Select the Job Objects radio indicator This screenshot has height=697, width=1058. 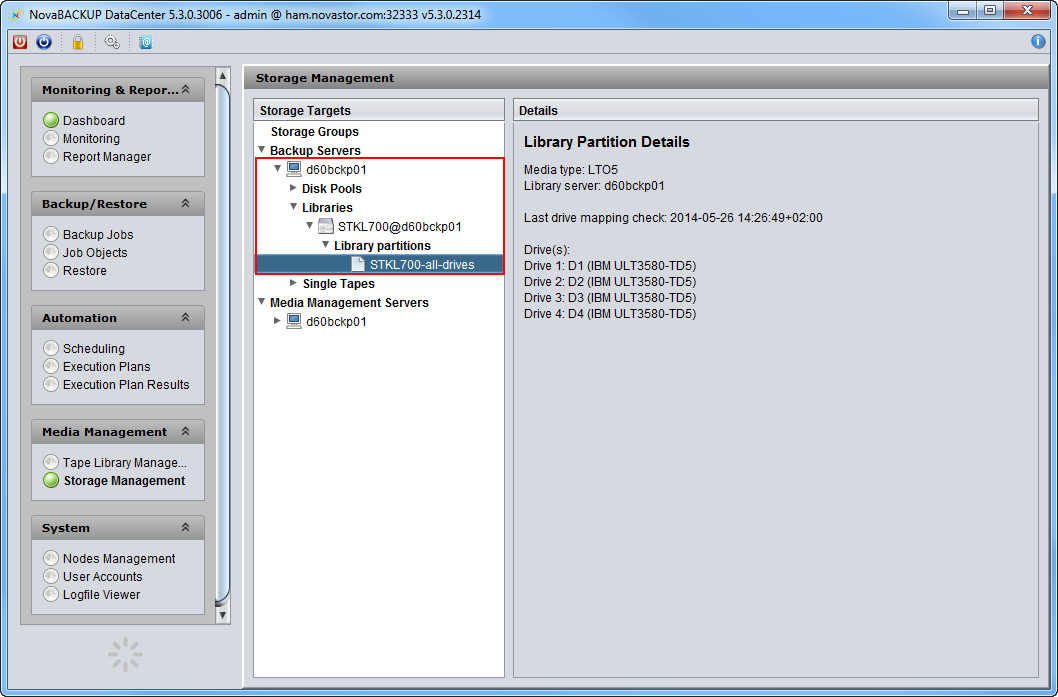tap(51, 252)
